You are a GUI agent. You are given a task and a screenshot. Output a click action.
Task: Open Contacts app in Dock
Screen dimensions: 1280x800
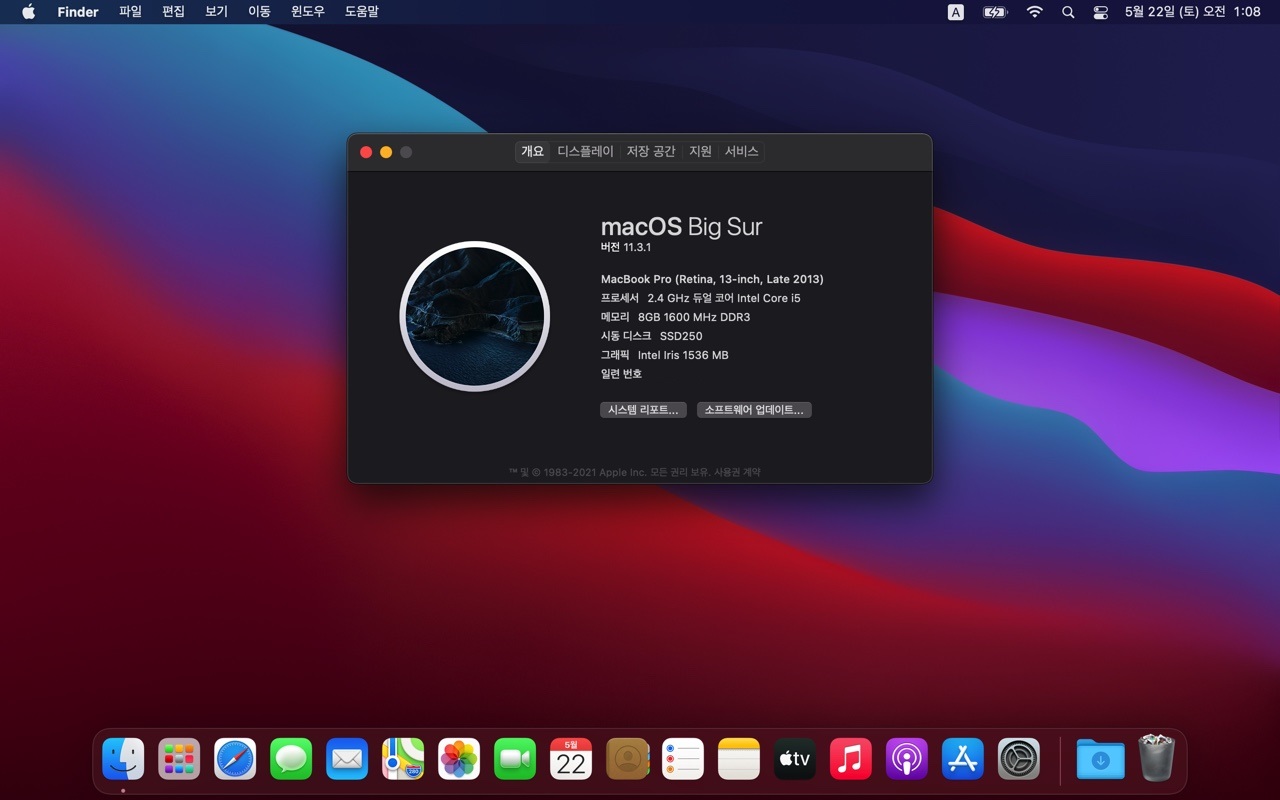pos(627,759)
